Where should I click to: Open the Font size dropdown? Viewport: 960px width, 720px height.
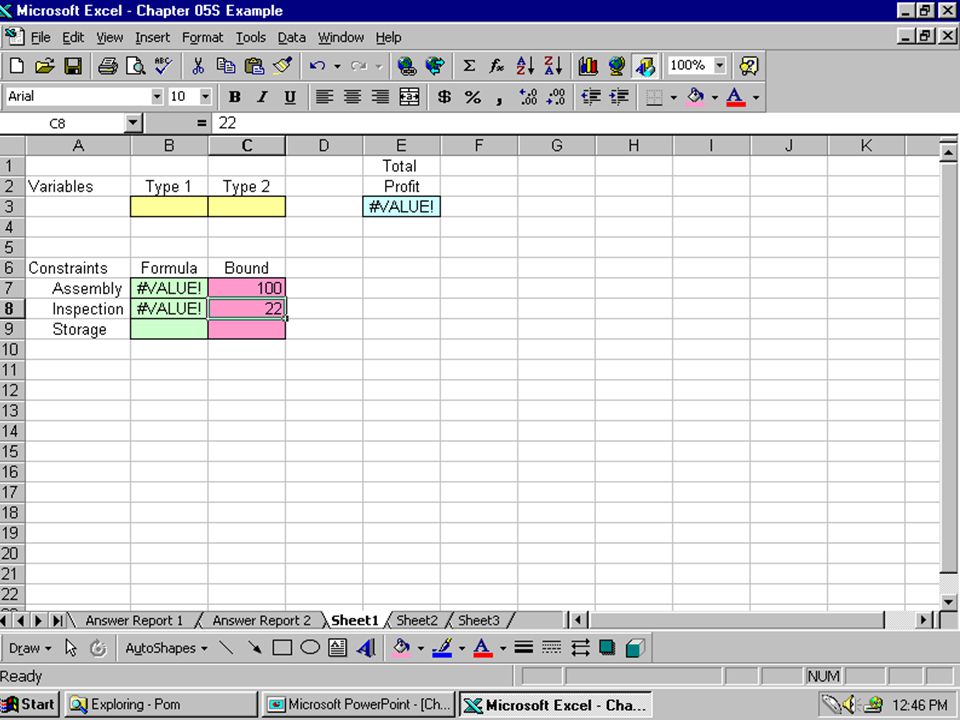(x=205, y=97)
